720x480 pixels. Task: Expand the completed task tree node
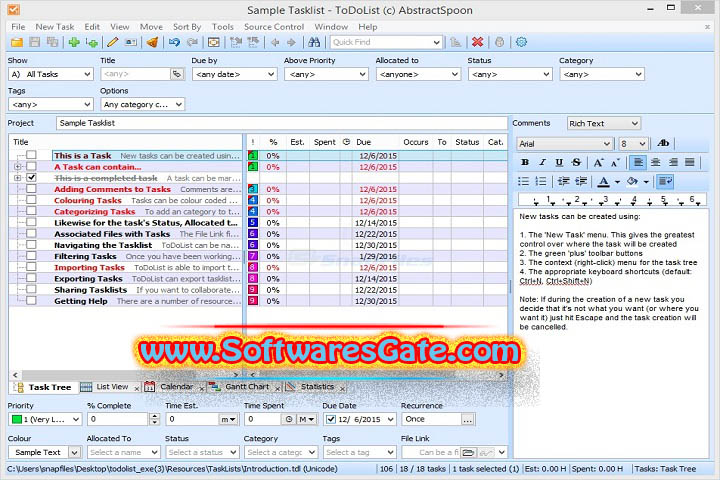point(17,177)
